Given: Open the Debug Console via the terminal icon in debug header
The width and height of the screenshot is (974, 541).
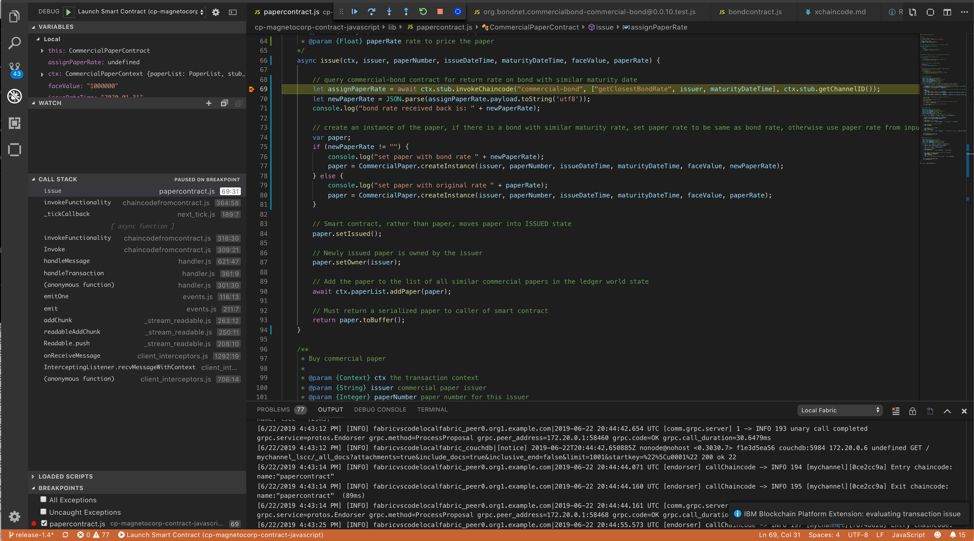Looking at the screenshot, I should point(233,12).
